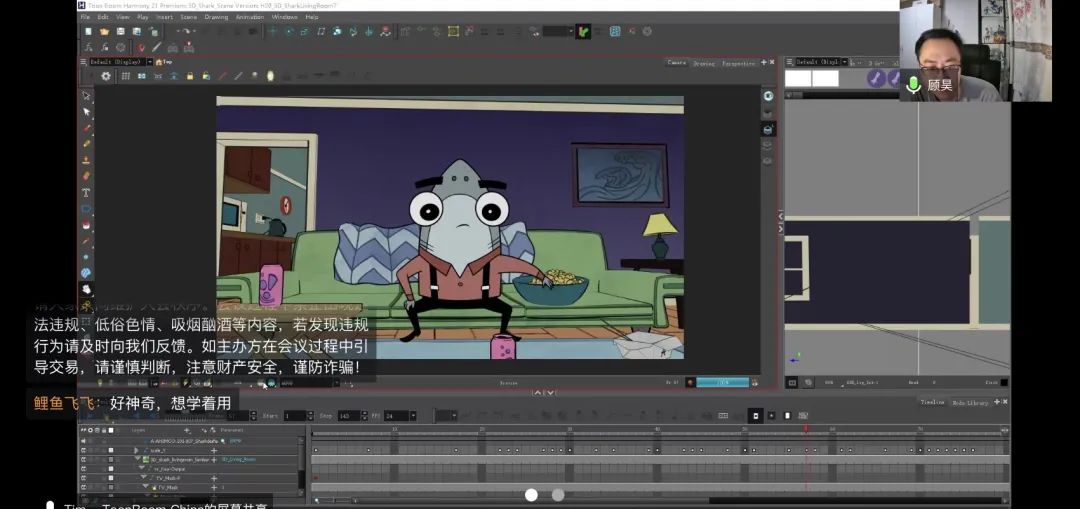Select the Paint bucket tool in left toolbar
Image resolution: width=1080 pixels, height=509 pixels.
[87, 225]
